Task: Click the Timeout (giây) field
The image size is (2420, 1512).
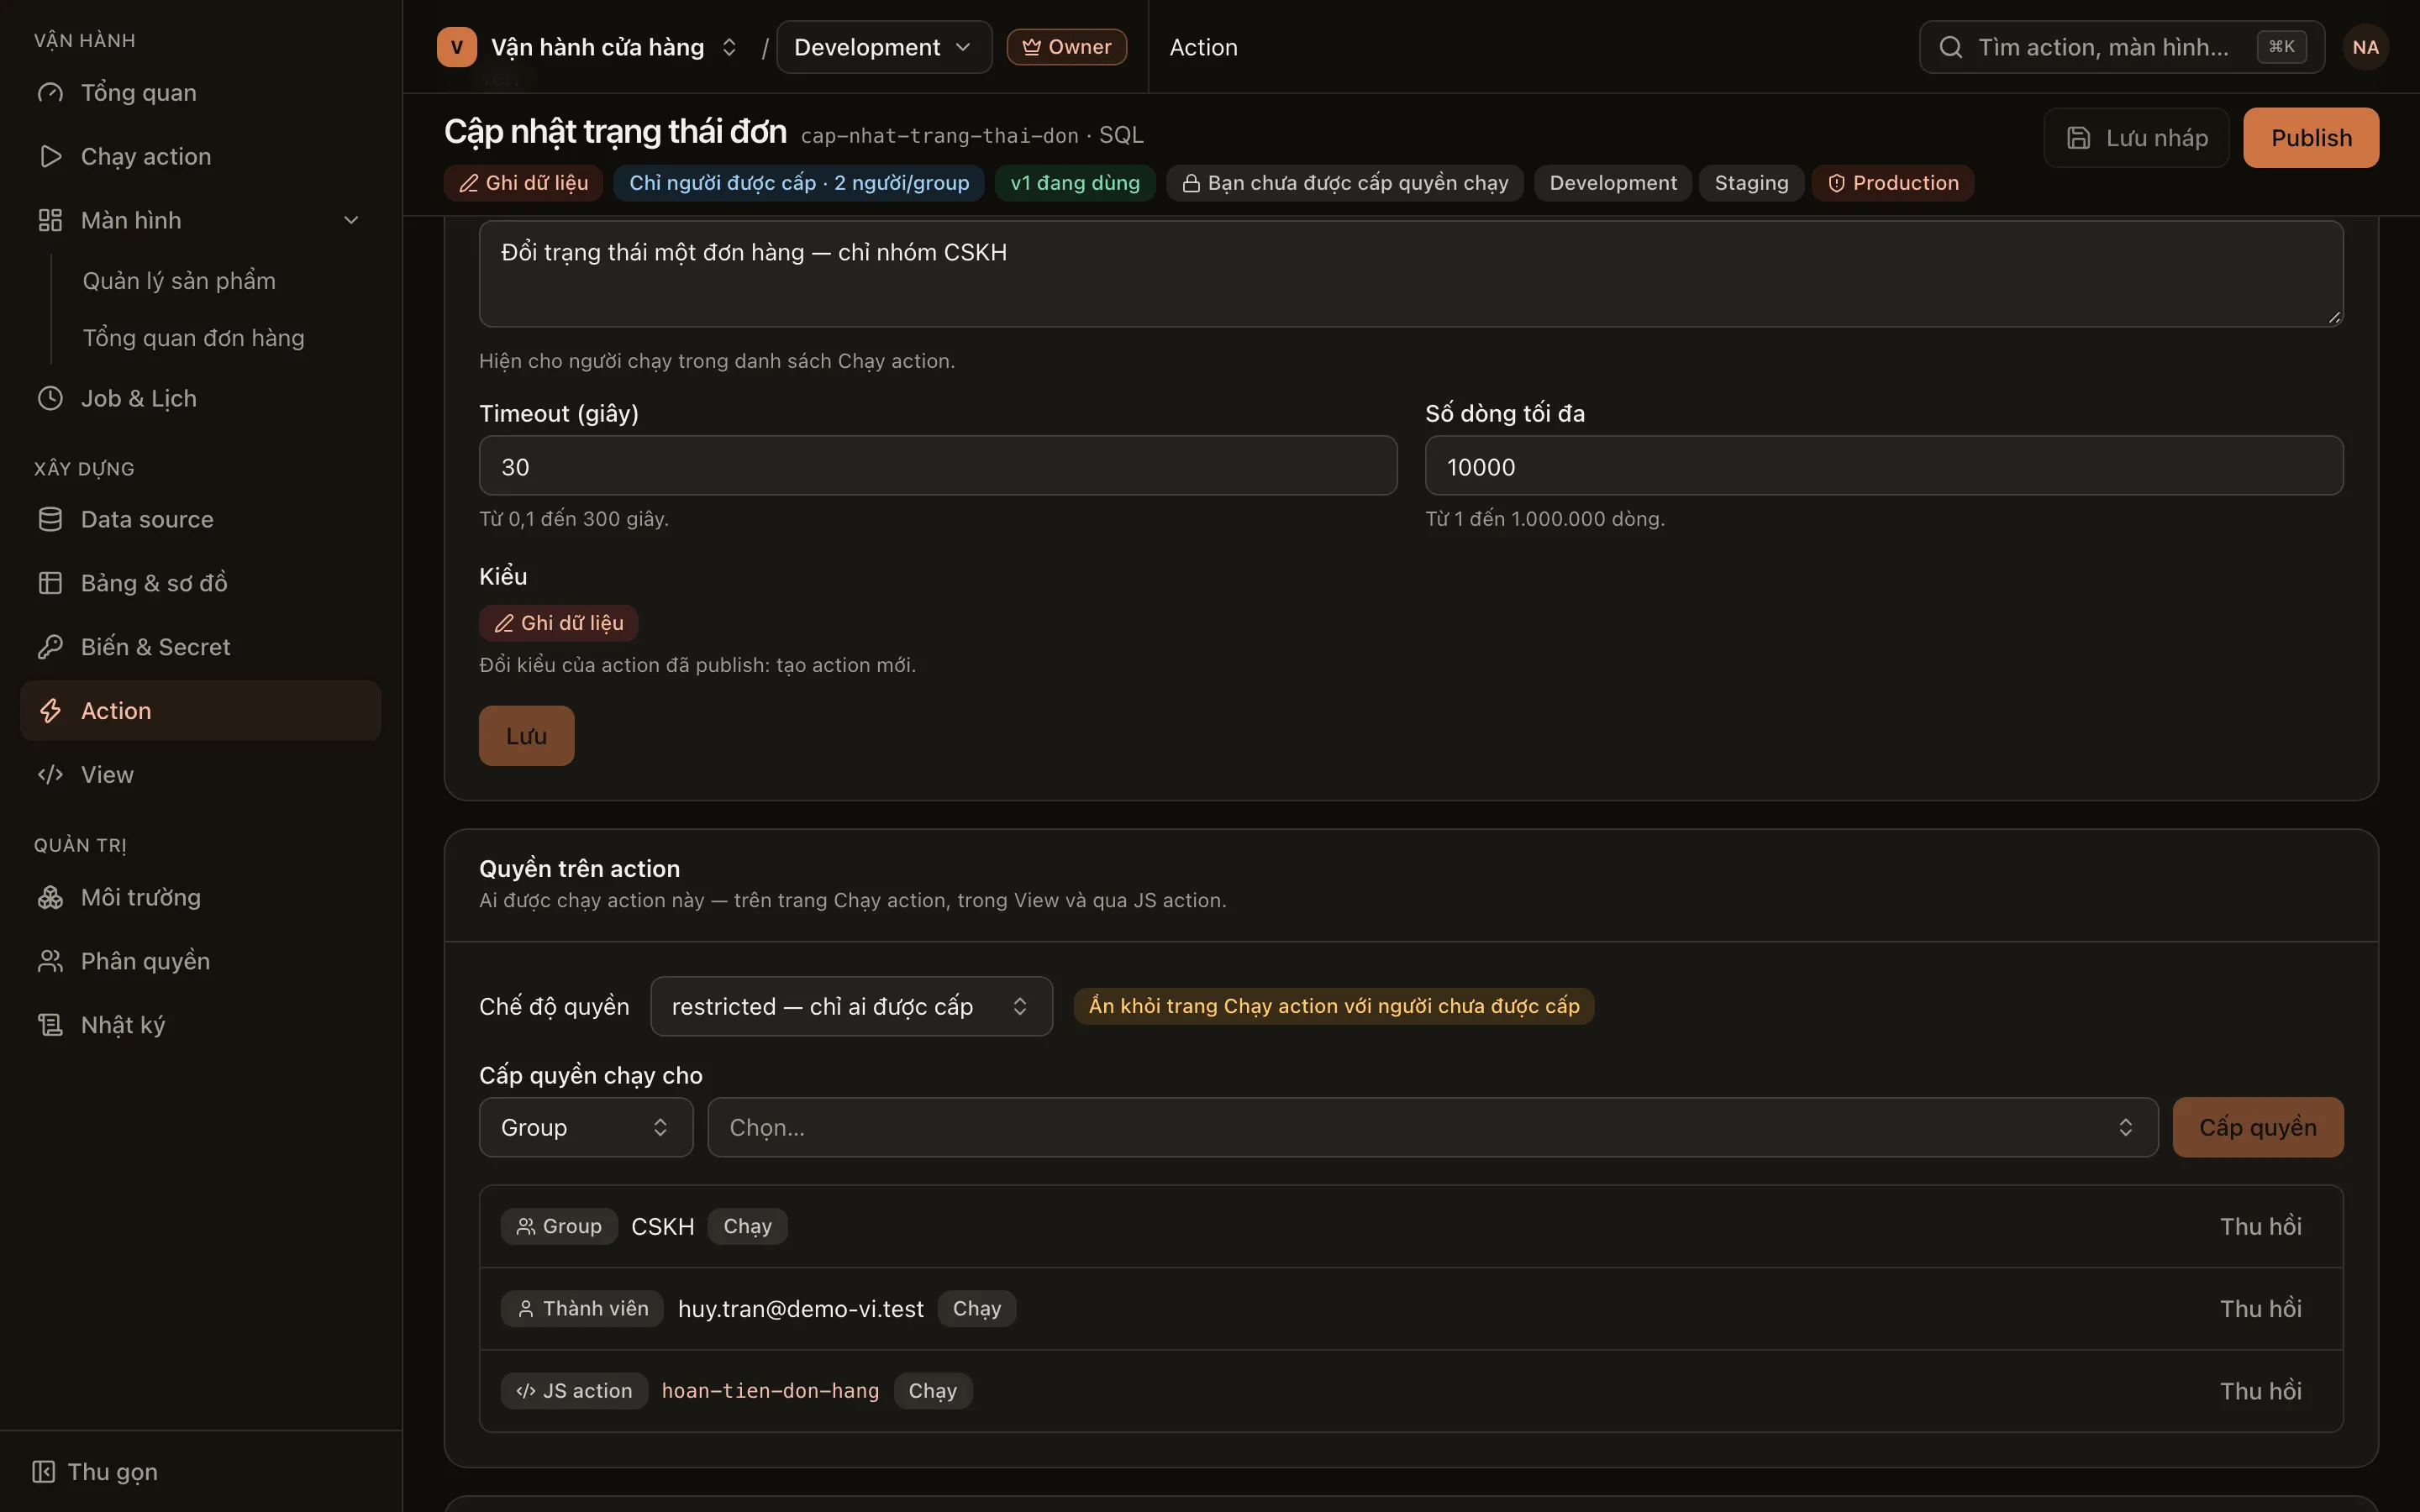Action: (938, 466)
